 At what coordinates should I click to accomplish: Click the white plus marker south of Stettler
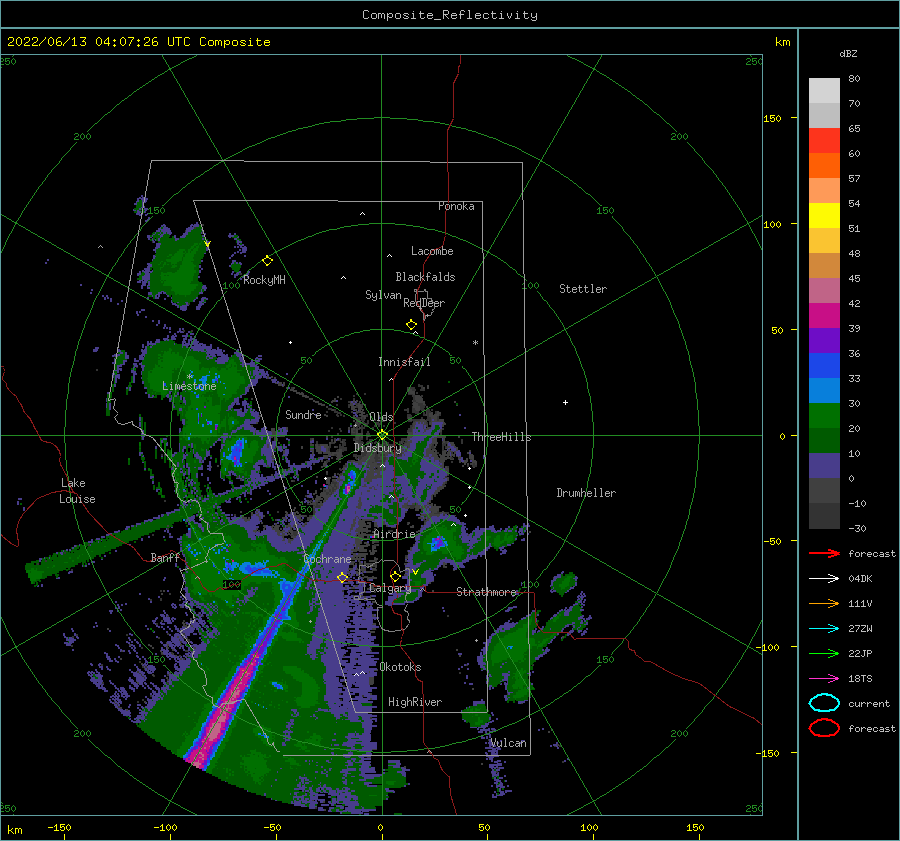[565, 402]
